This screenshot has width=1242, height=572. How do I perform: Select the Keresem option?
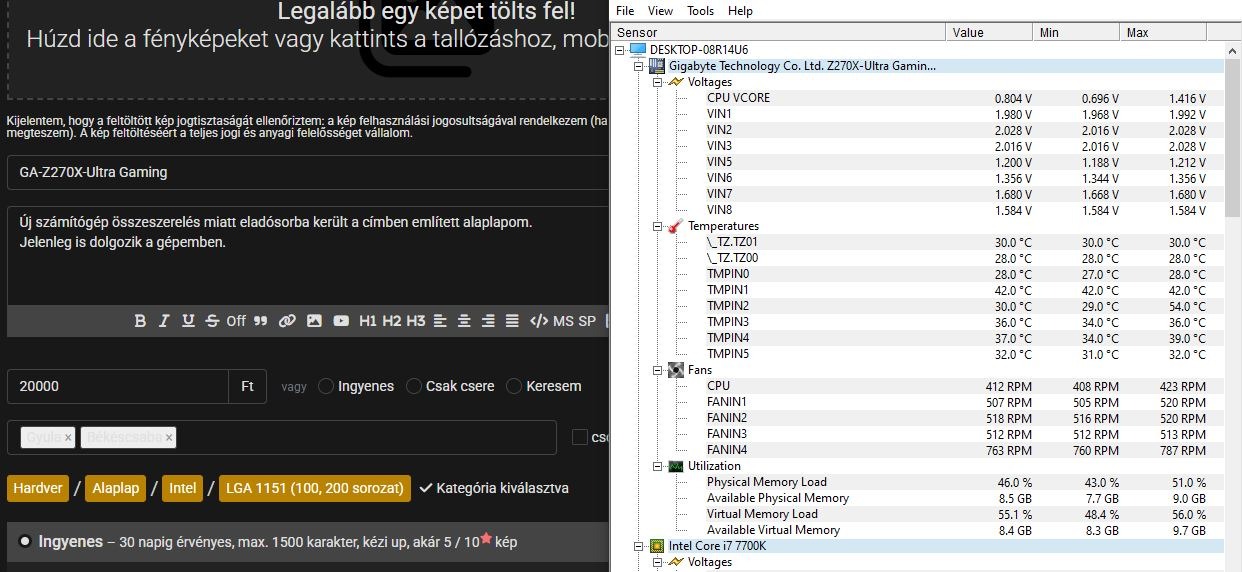[514, 386]
